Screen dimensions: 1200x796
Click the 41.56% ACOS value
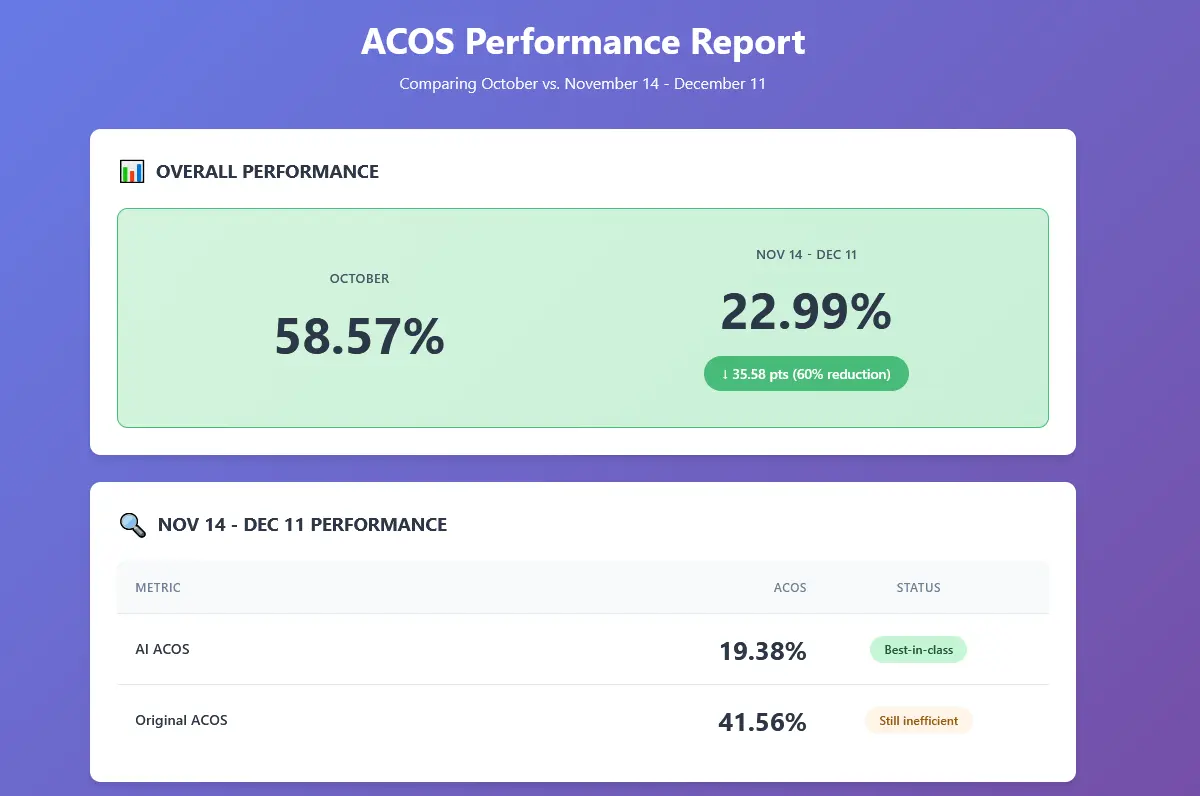click(x=762, y=722)
